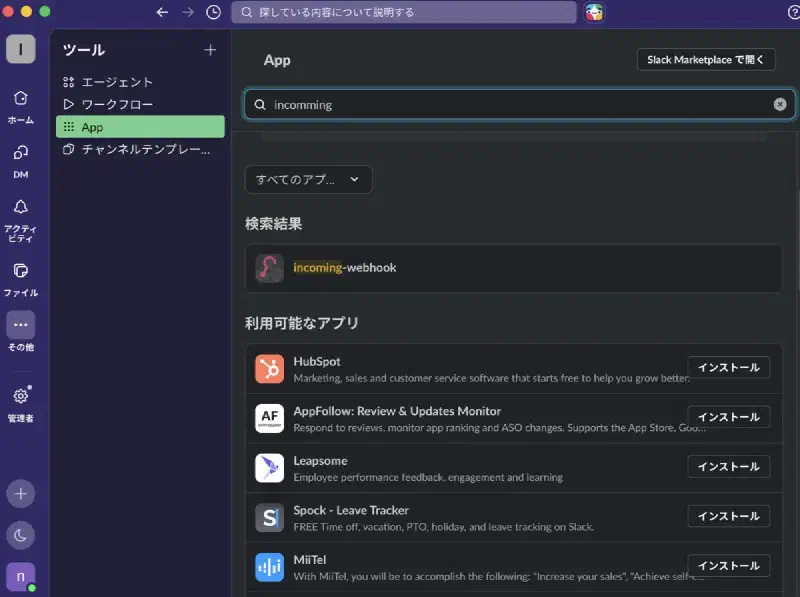Open the MiiTel app title
Viewport: 800px width, 597px height.
tap(310, 560)
